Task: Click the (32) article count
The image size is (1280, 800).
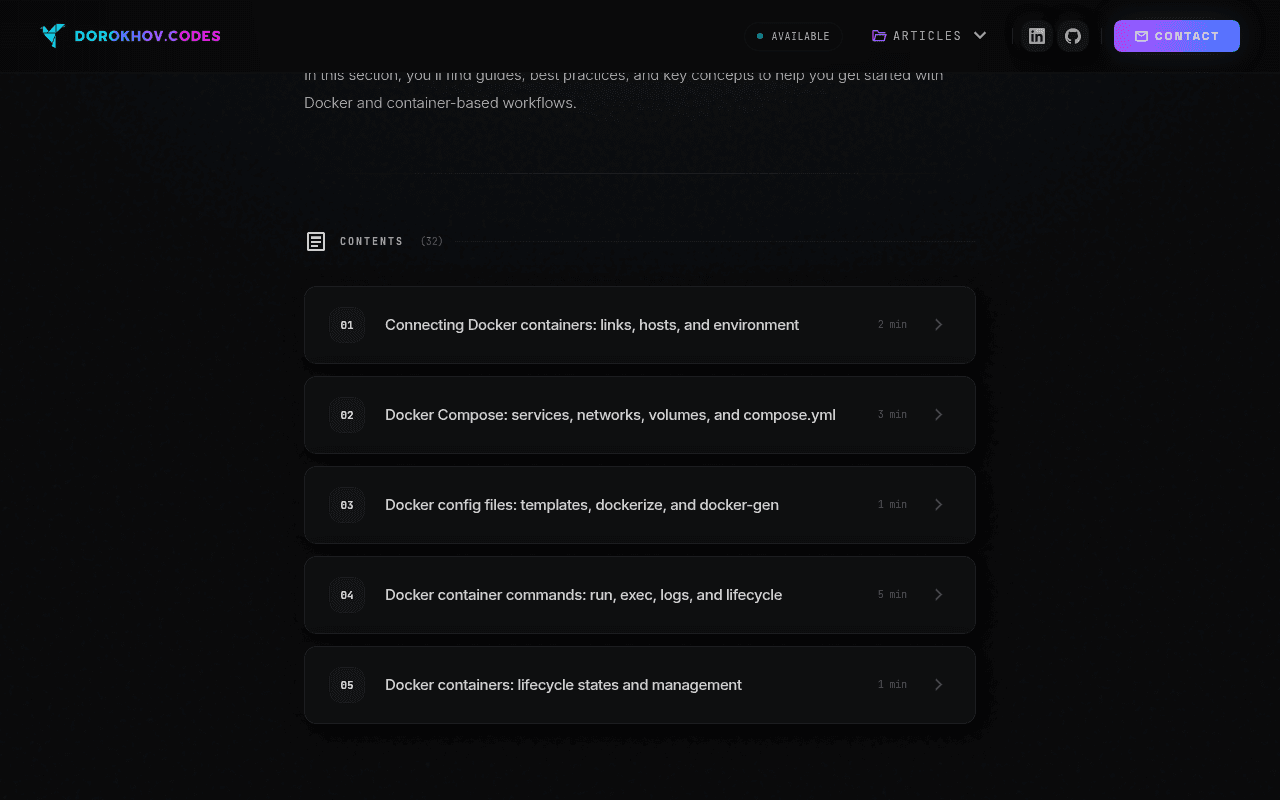Action: 432,241
